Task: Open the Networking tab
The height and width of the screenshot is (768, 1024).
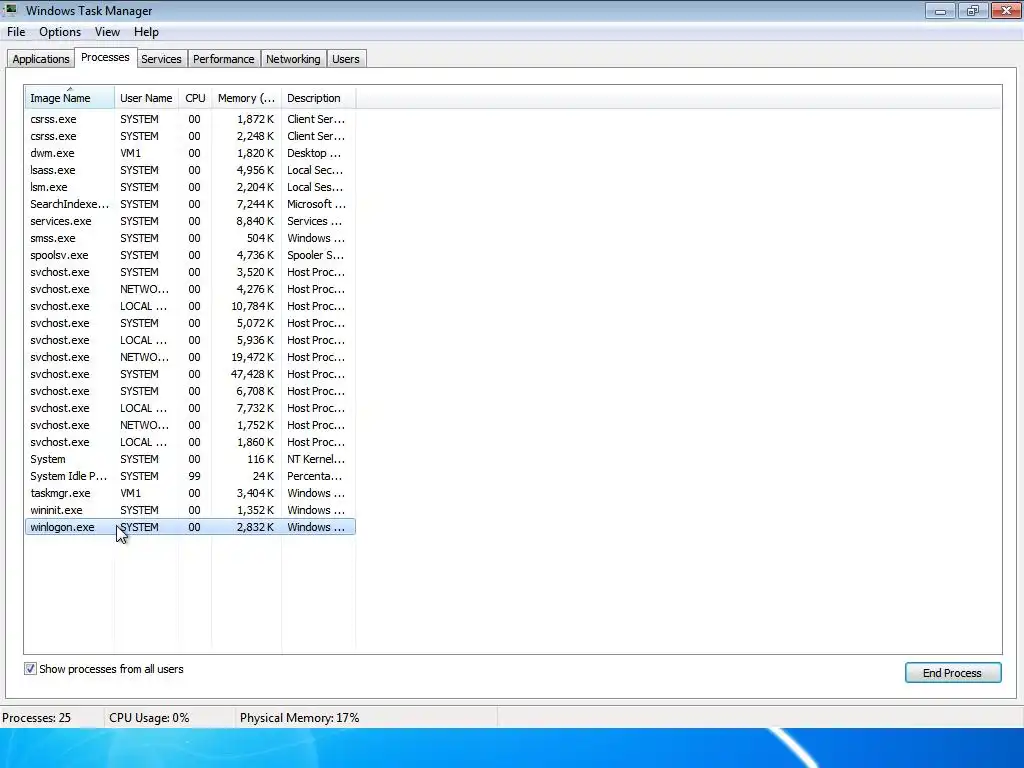Action: (x=293, y=59)
